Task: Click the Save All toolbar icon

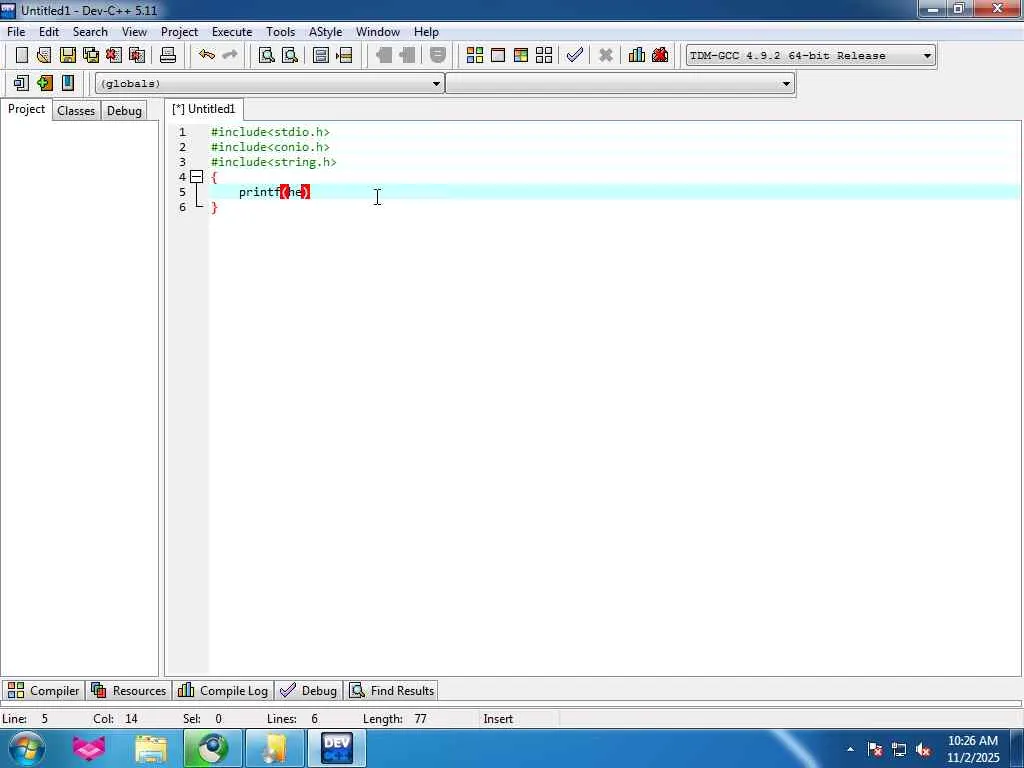Action: click(x=91, y=56)
